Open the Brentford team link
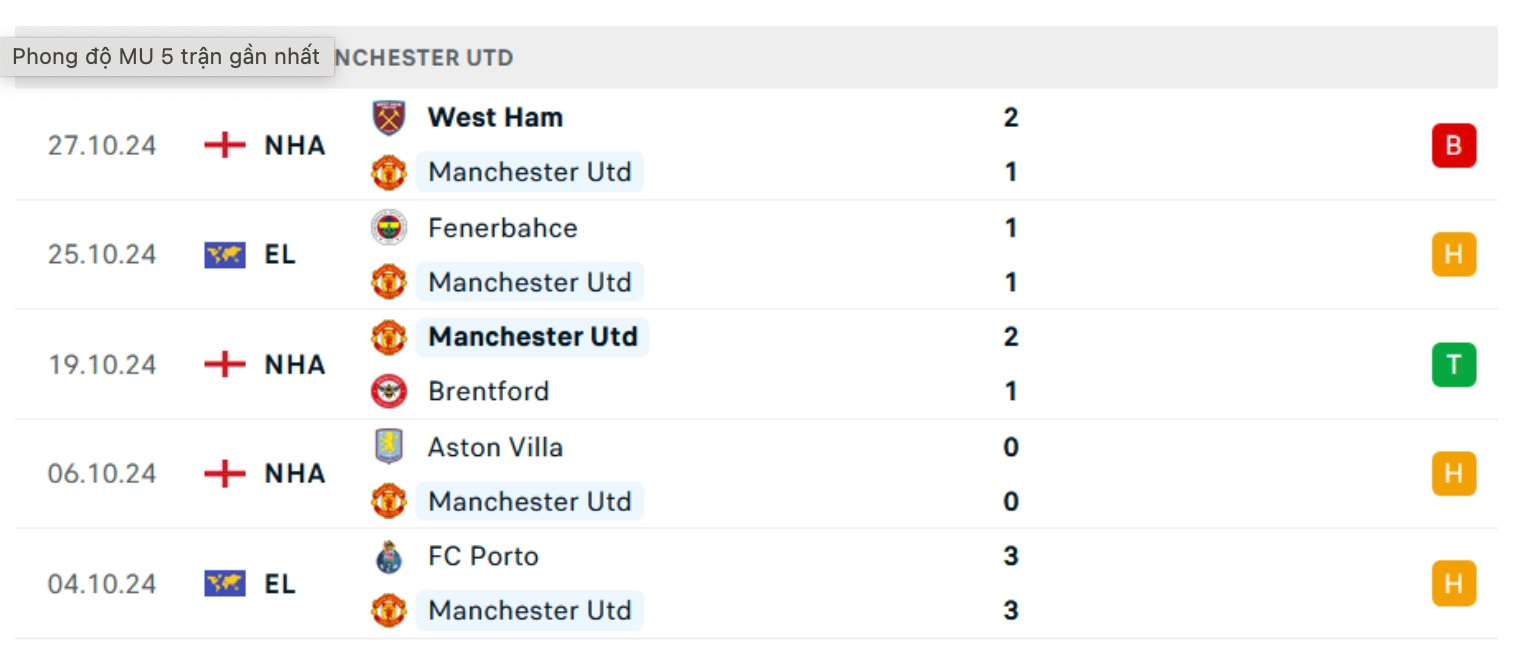The image size is (1532, 664). (488, 391)
